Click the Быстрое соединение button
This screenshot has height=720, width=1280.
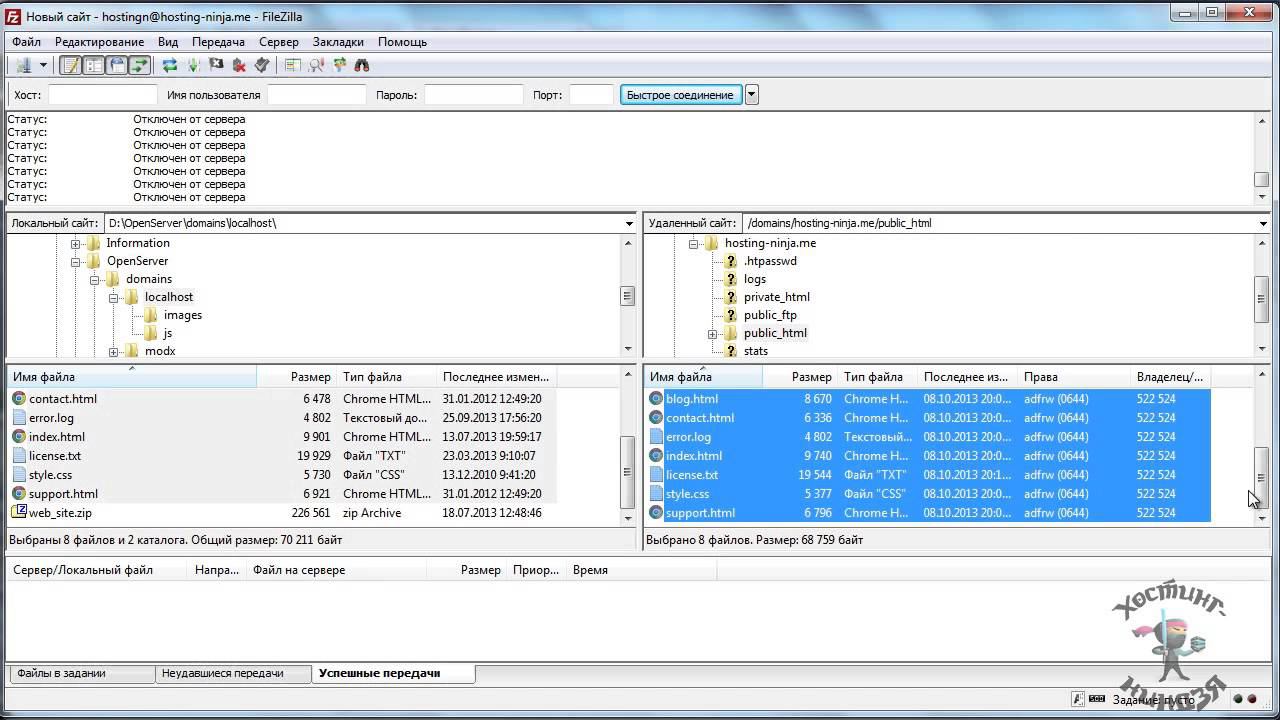pyautogui.click(x=680, y=95)
